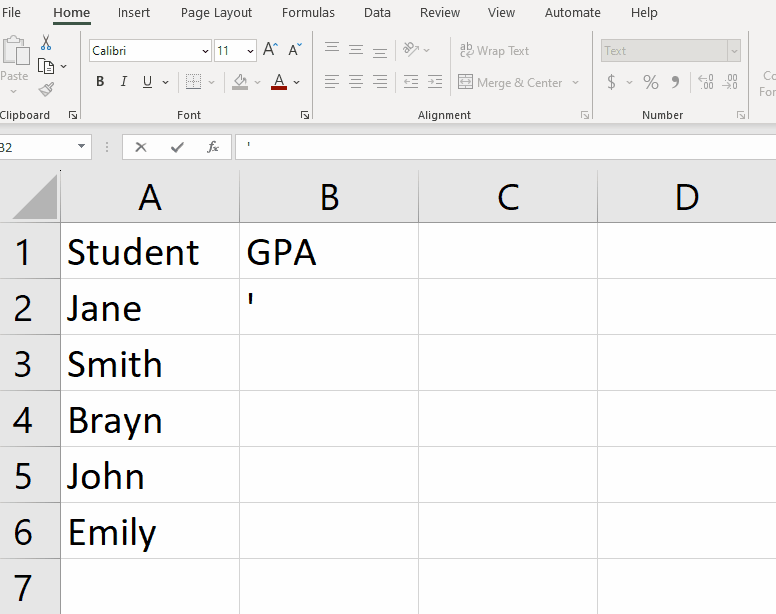Expand the font color options arrow
776x614 pixels.
pos(296,82)
